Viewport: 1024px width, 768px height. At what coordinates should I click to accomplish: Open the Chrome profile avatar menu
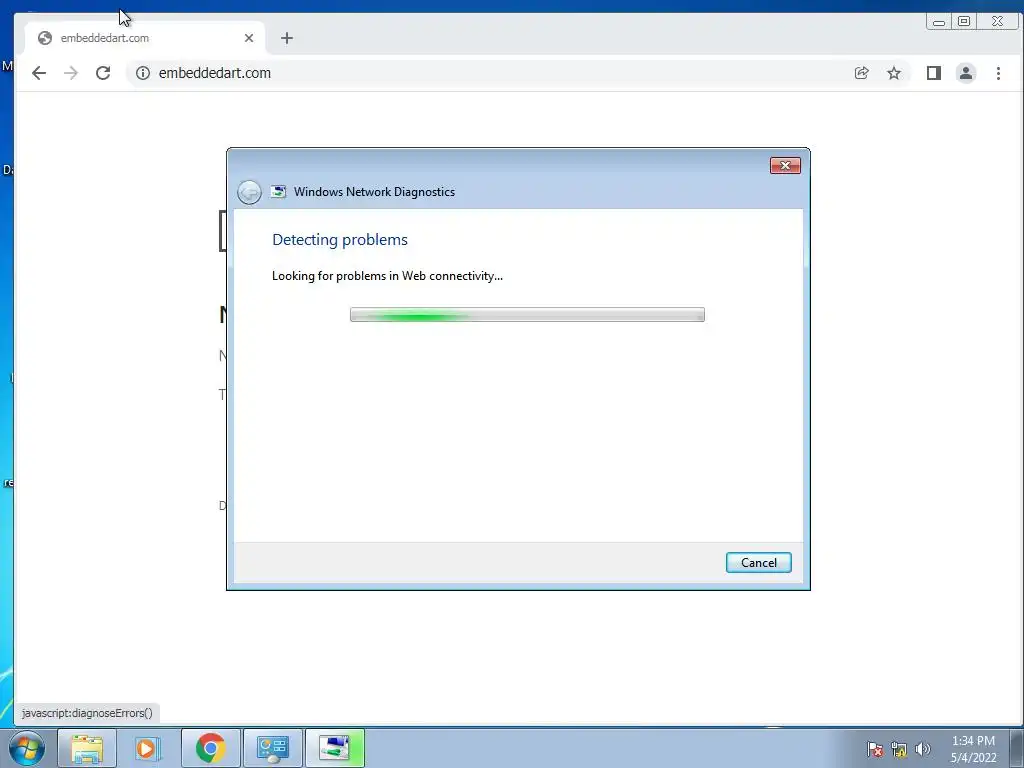(966, 73)
